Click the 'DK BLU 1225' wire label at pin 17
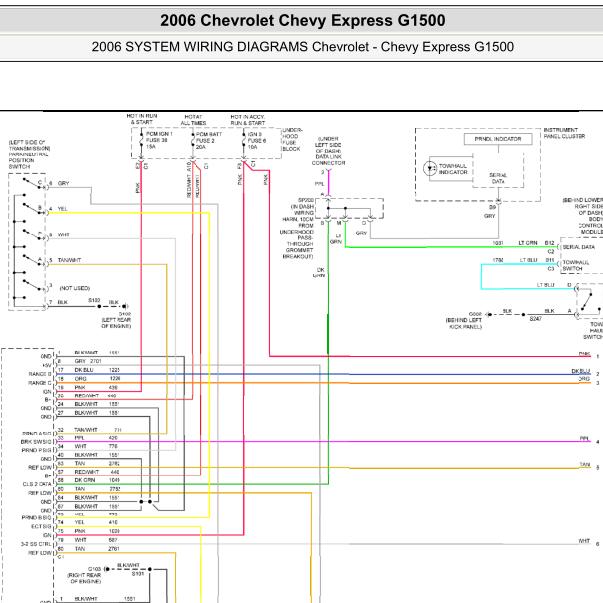Image resolution: width=603 pixels, height=603 pixels. tap(97, 370)
